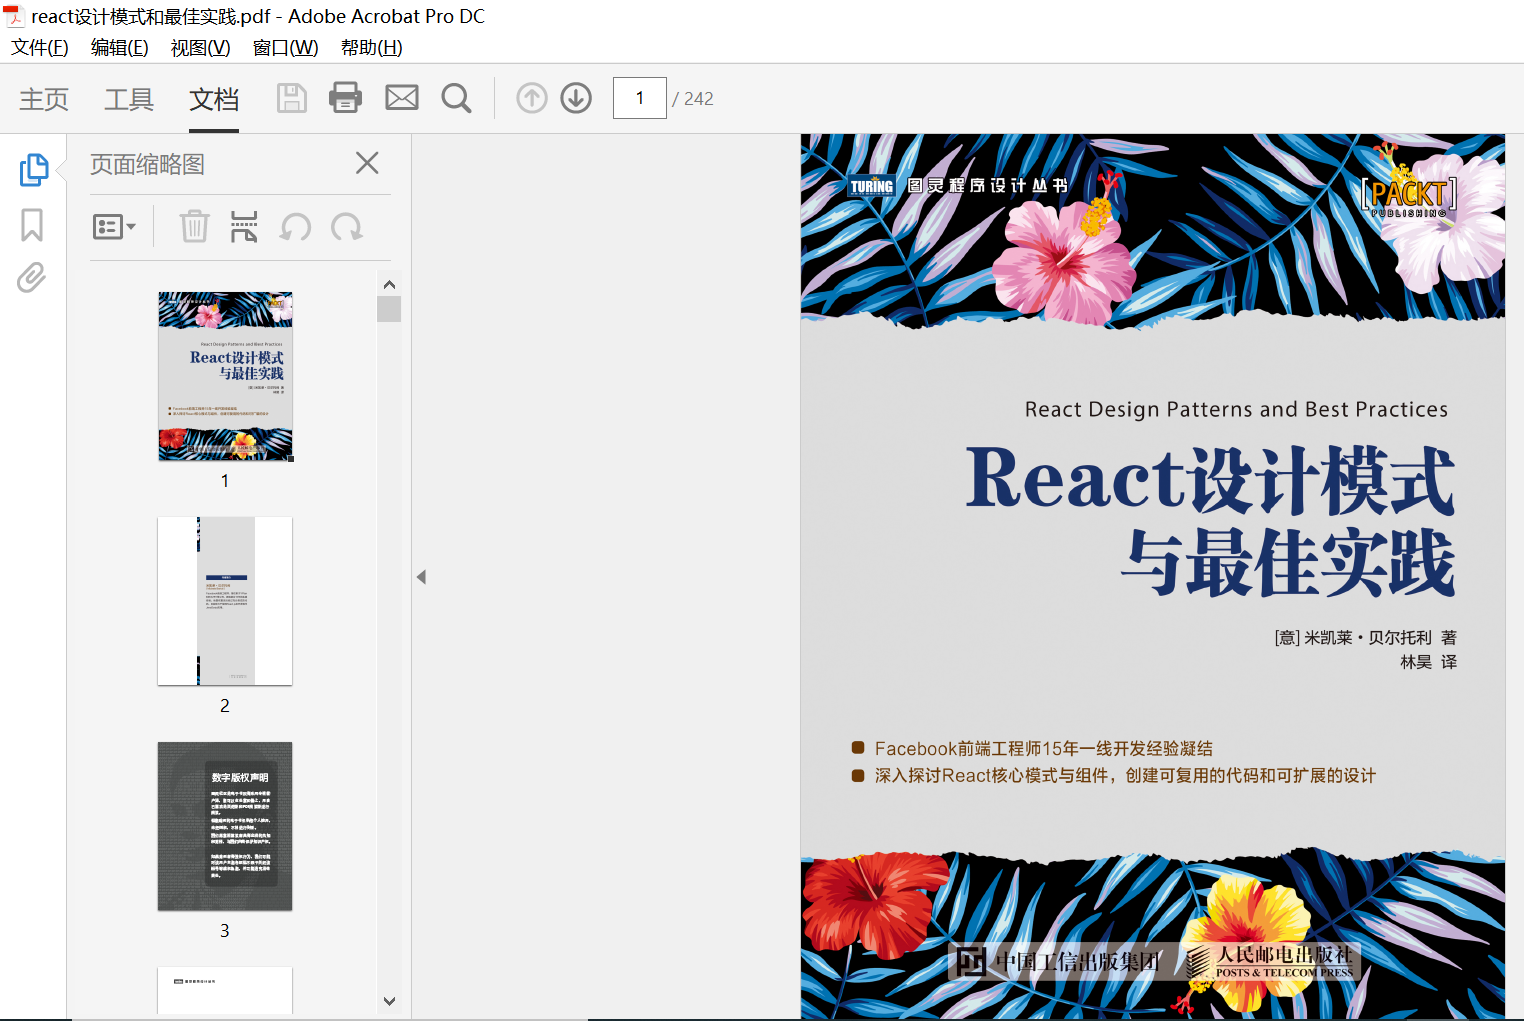Viewport: 1524px width, 1021px height.
Task: Open the 文件(F) menu
Action: pyautogui.click(x=40, y=48)
